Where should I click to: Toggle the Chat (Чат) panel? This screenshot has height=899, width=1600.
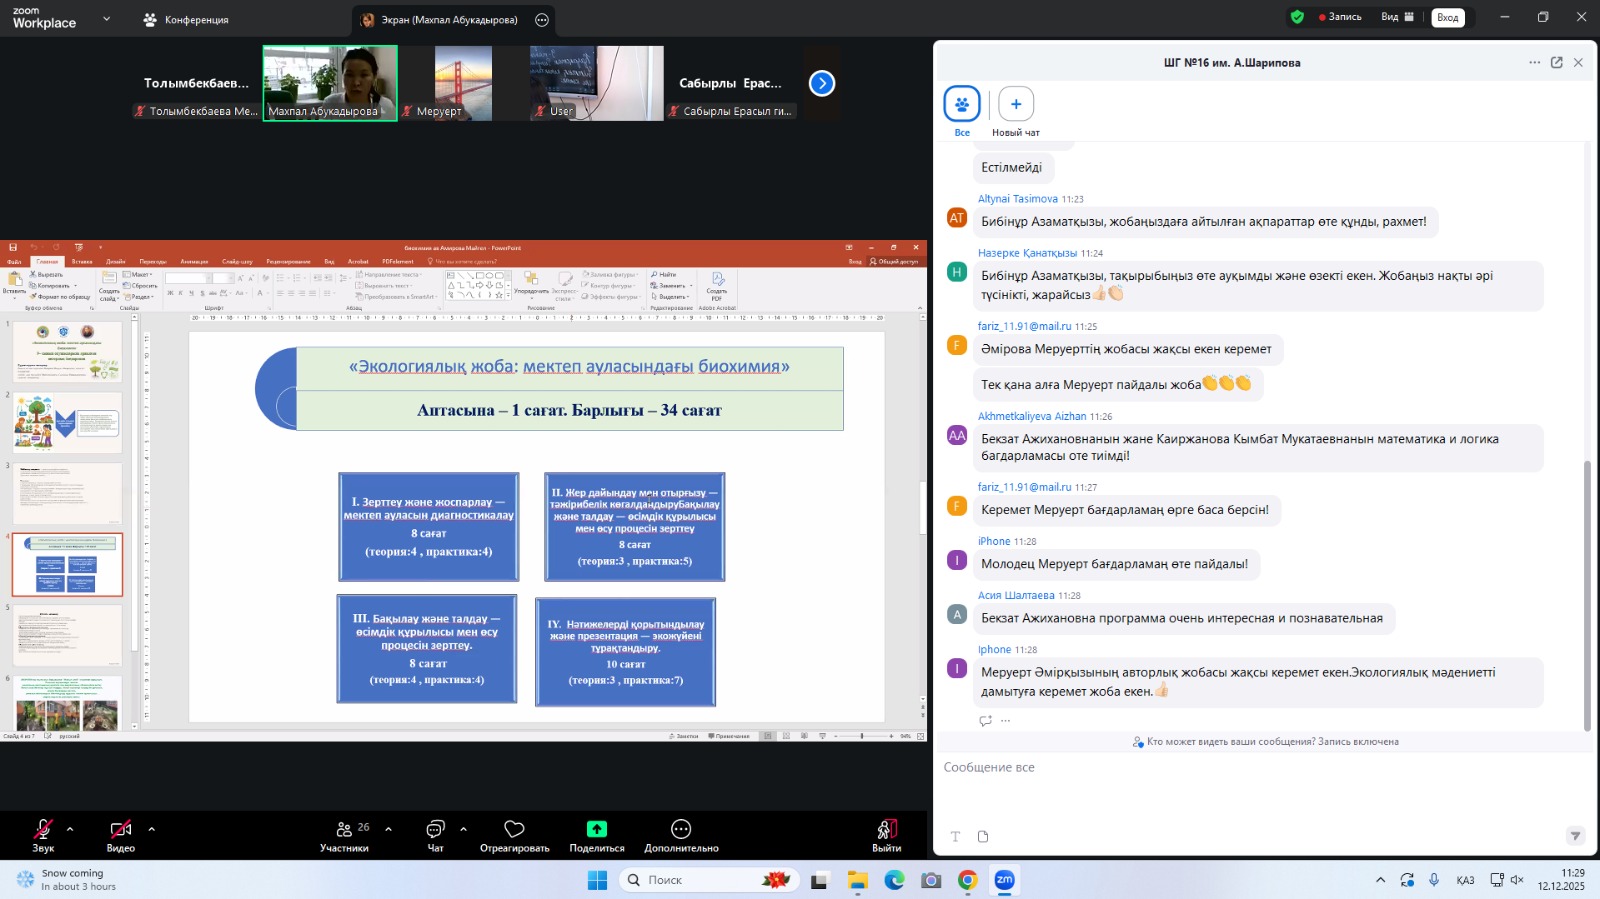[x=435, y=829]
